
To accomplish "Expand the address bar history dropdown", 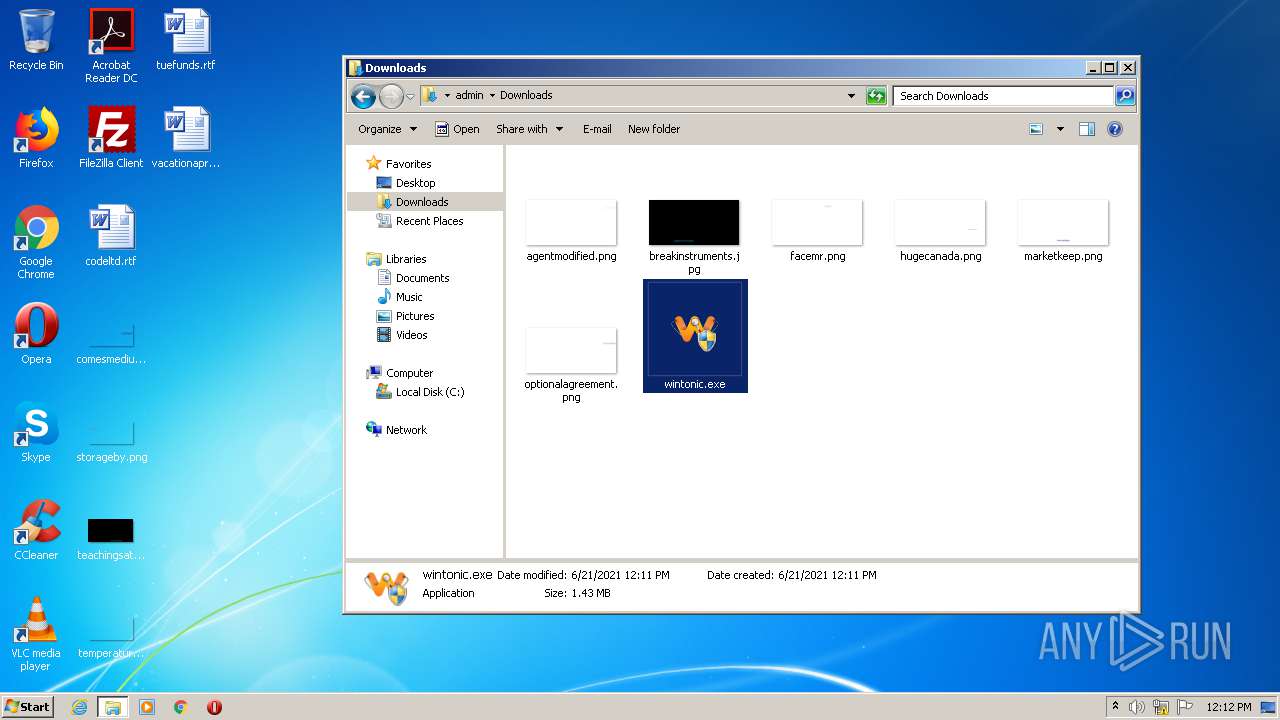I will point(851,96).
